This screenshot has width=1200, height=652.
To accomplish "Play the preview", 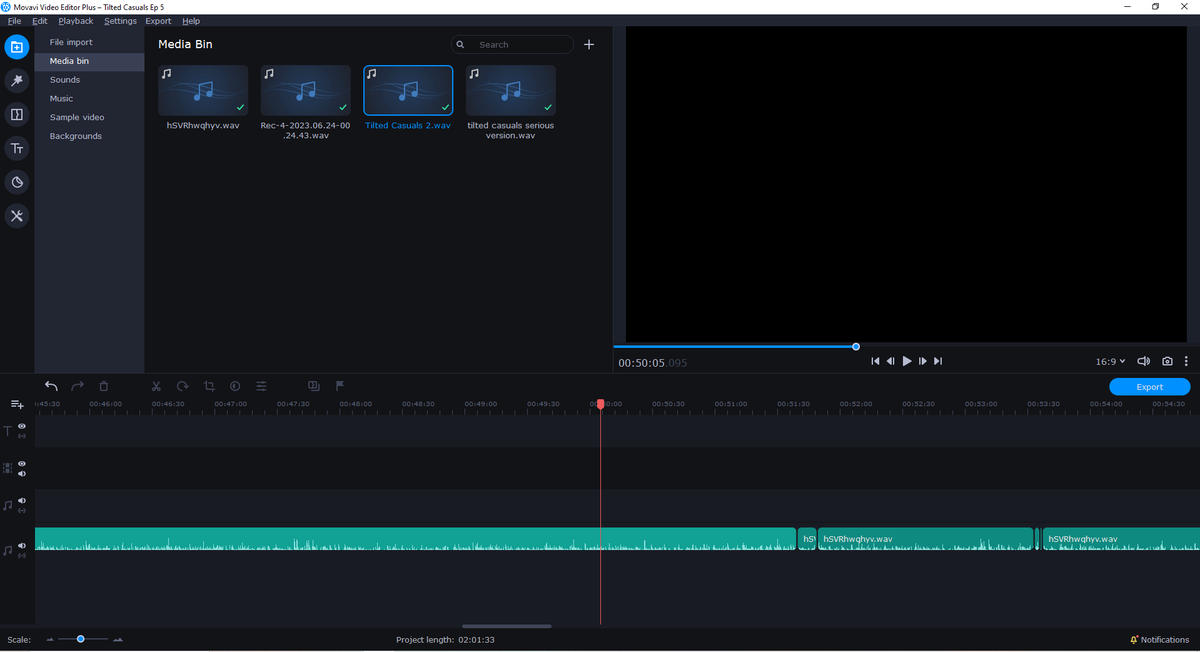I will pyautogui.click(x=907, y=361).
